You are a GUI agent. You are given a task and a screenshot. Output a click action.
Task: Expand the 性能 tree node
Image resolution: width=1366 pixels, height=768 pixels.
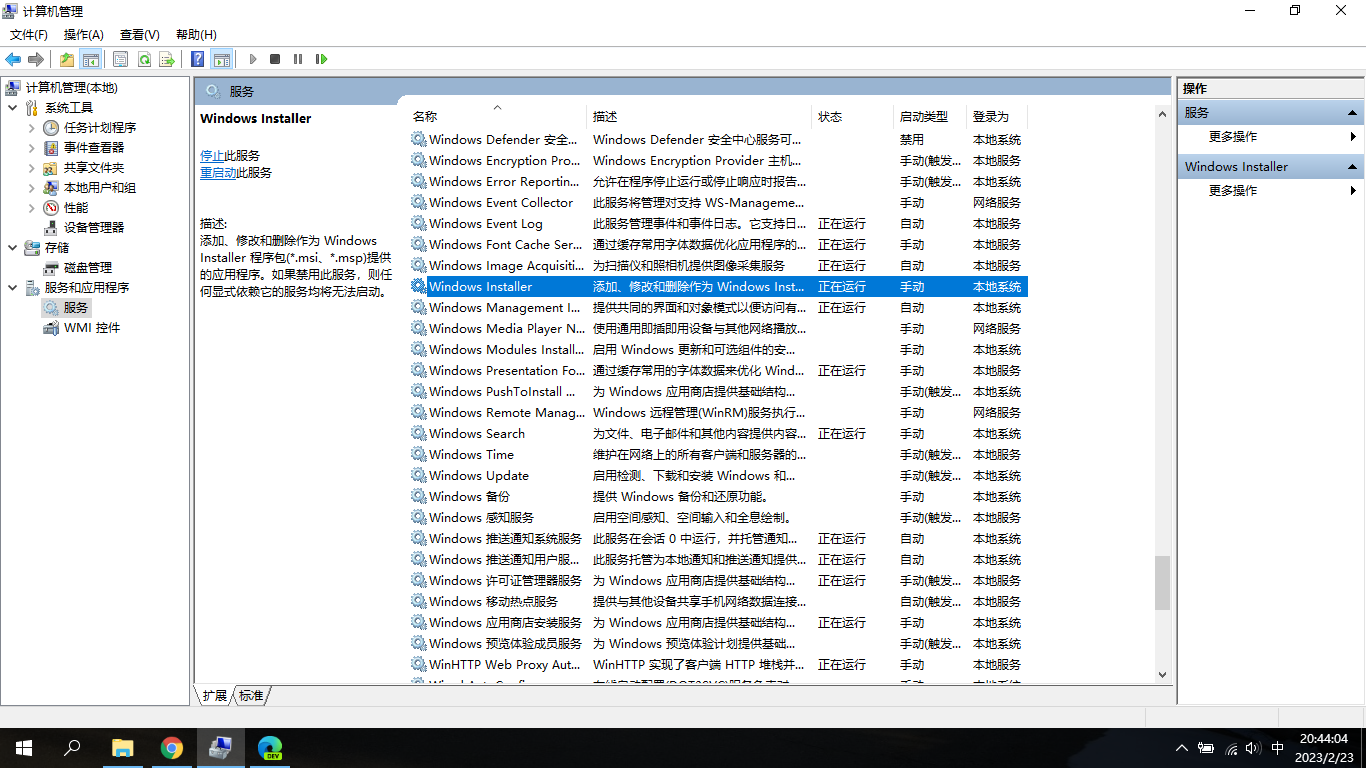pyautogui.click(x=31, y=208)
